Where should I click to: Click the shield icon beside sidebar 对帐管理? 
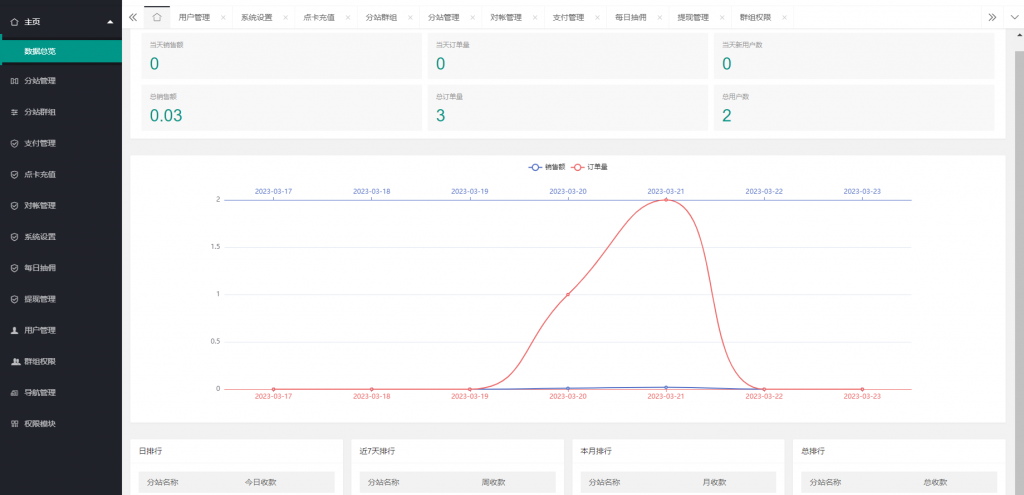coord(14,206)
